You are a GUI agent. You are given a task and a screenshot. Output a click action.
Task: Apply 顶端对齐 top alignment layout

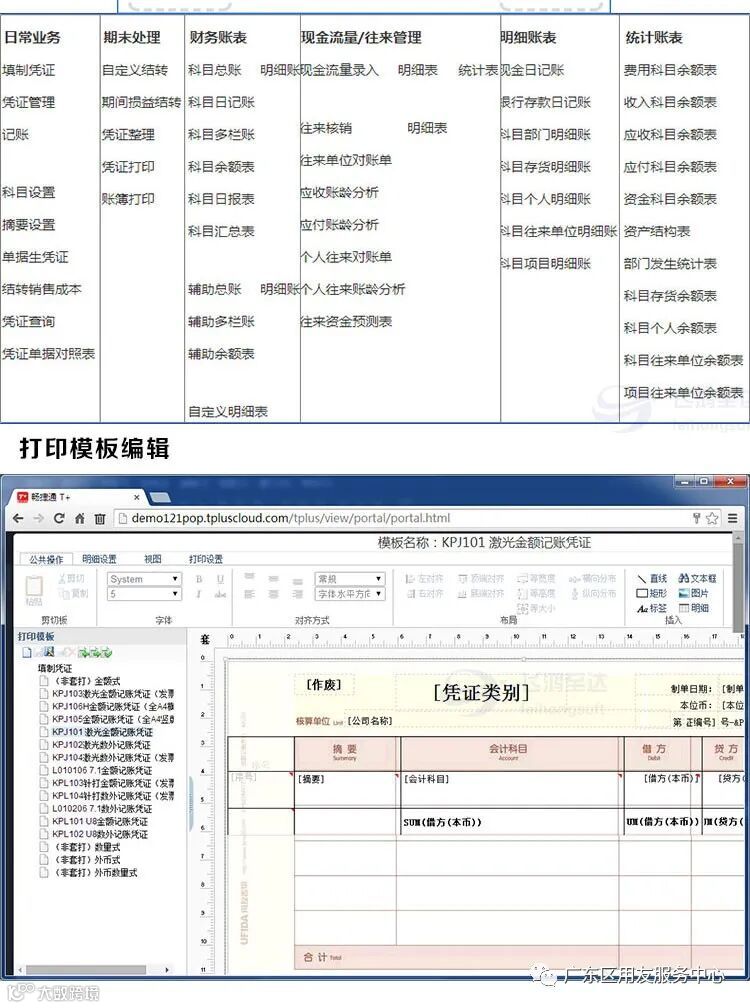click(x=481, y=579)
